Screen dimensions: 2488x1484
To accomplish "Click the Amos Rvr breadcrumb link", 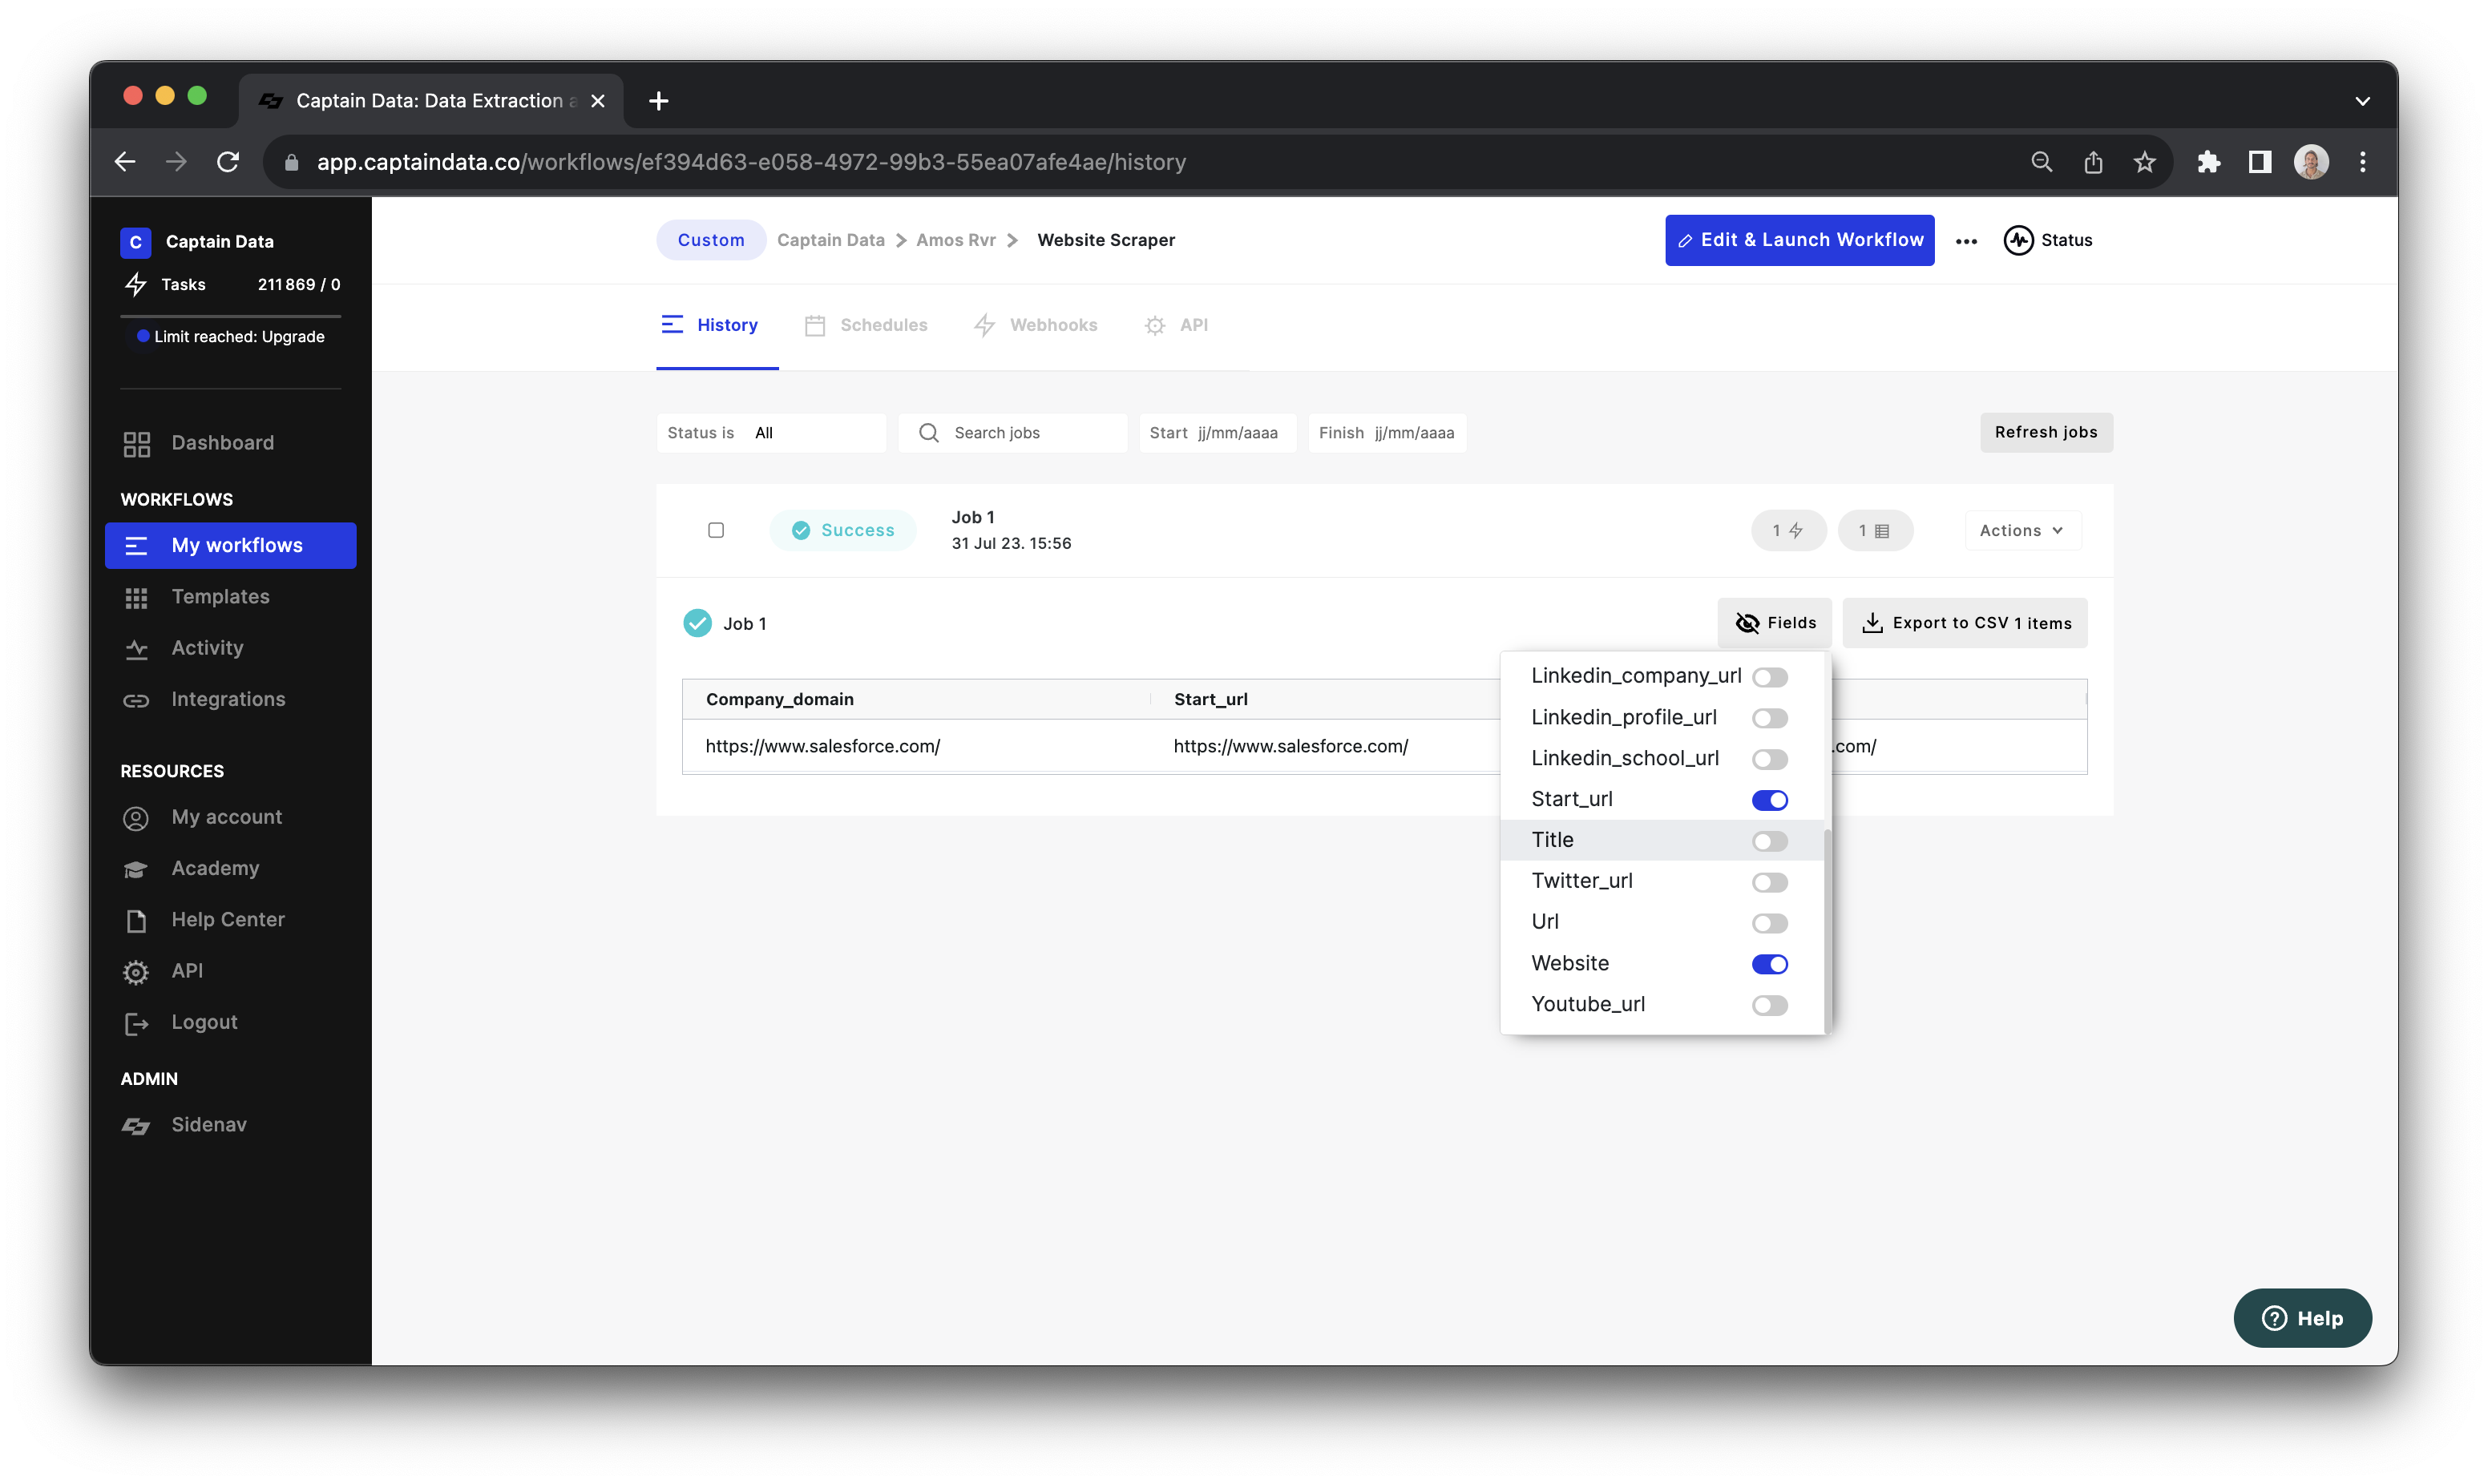I will pos(956,240).
